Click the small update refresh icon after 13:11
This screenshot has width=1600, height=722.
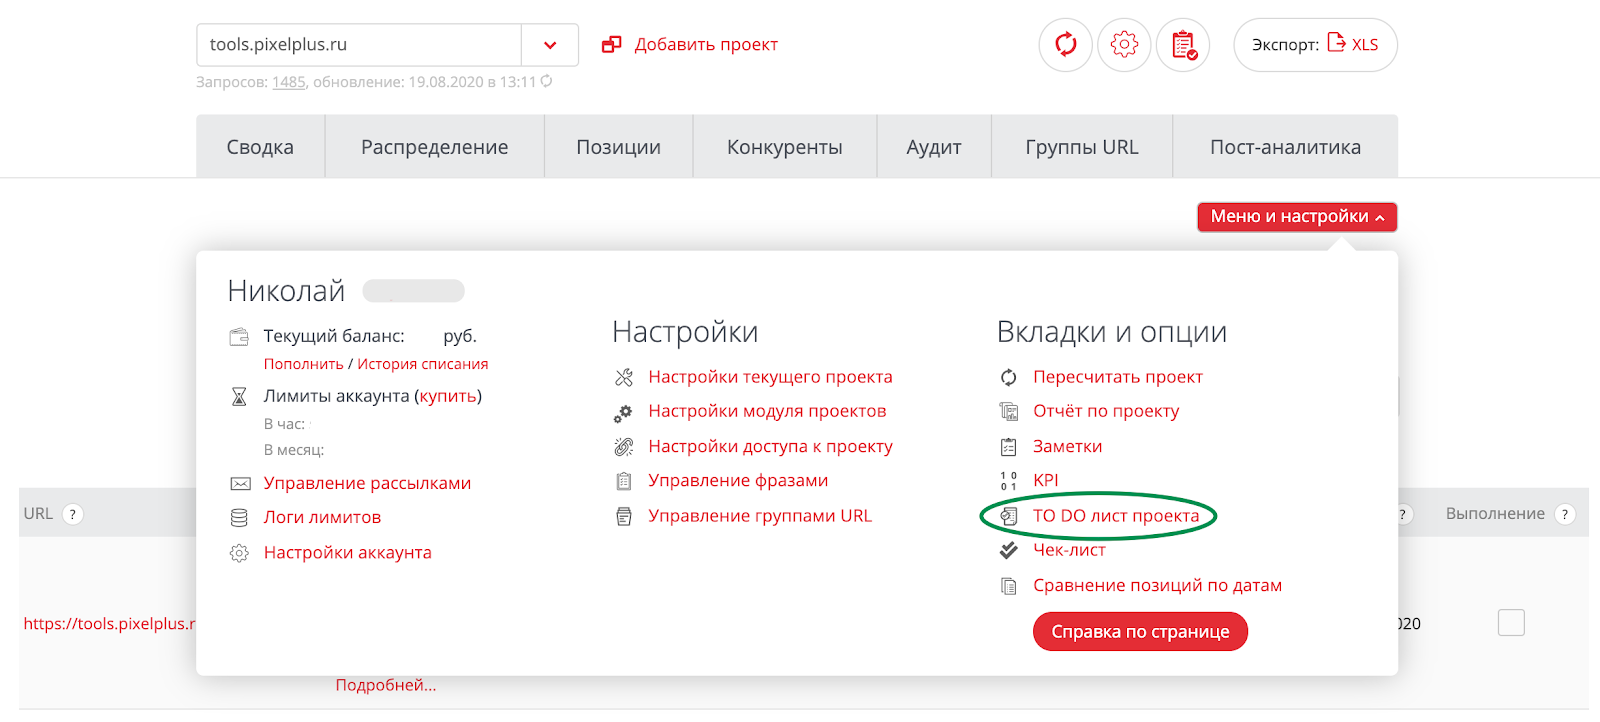(546, 81)
